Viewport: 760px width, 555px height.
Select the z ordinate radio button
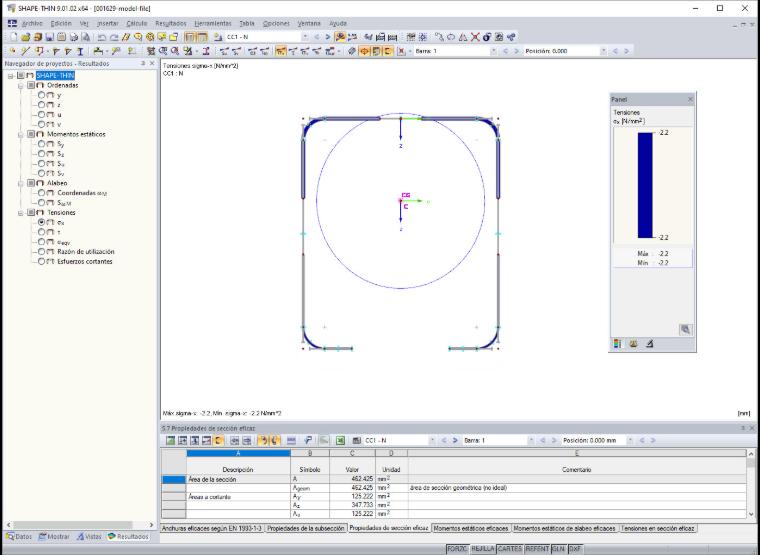click(x=42, y=105)
